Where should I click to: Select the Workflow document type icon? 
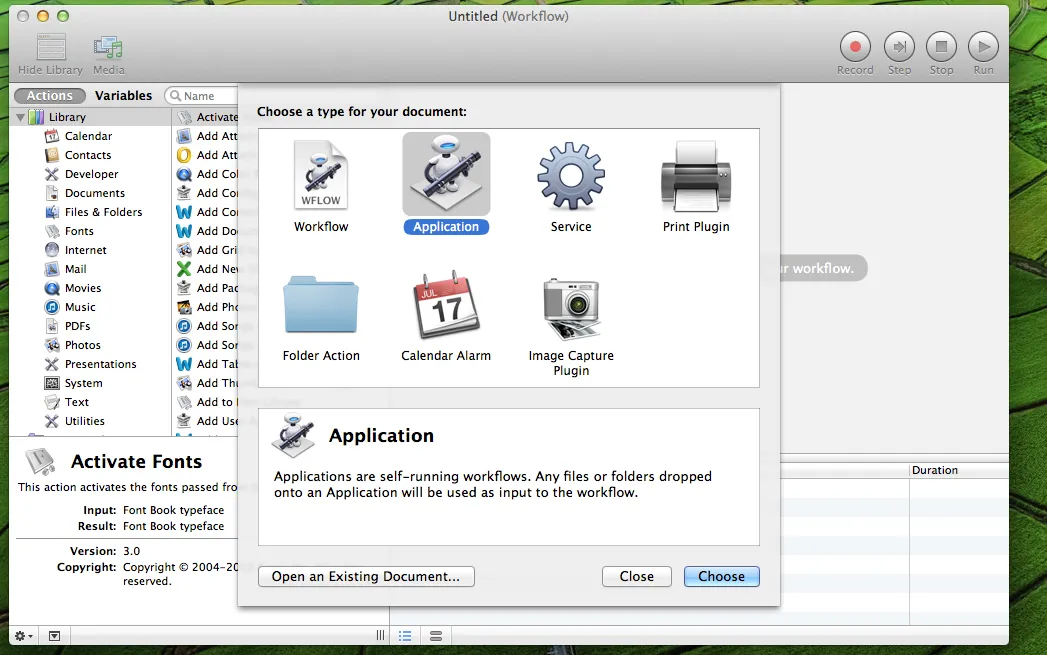tap(320, 174)
